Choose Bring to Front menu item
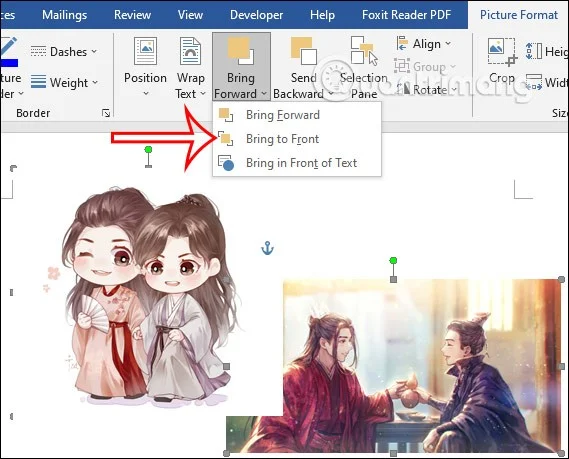The width and height of the screenshot is (569, 459). click(297, 139)
